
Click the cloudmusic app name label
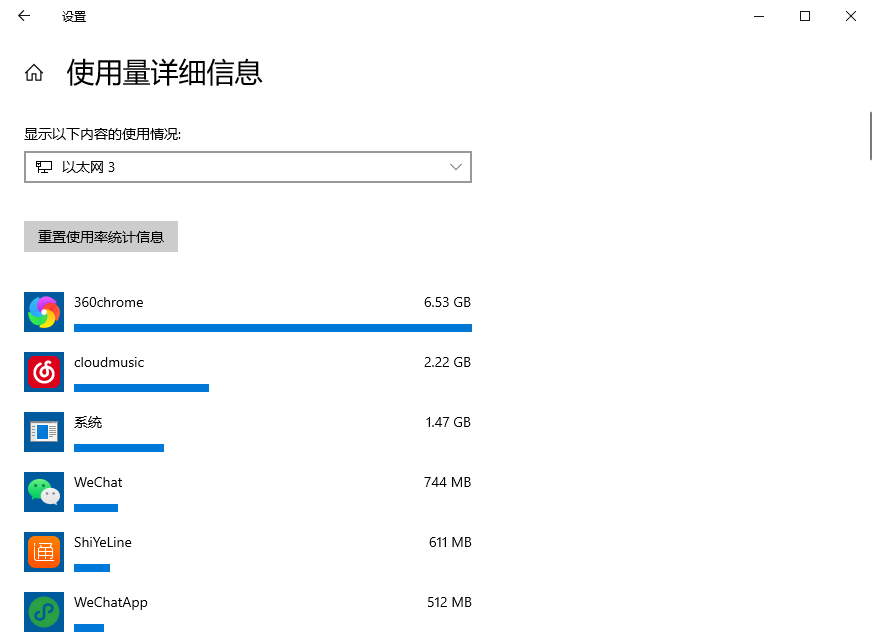pos(108,362)
